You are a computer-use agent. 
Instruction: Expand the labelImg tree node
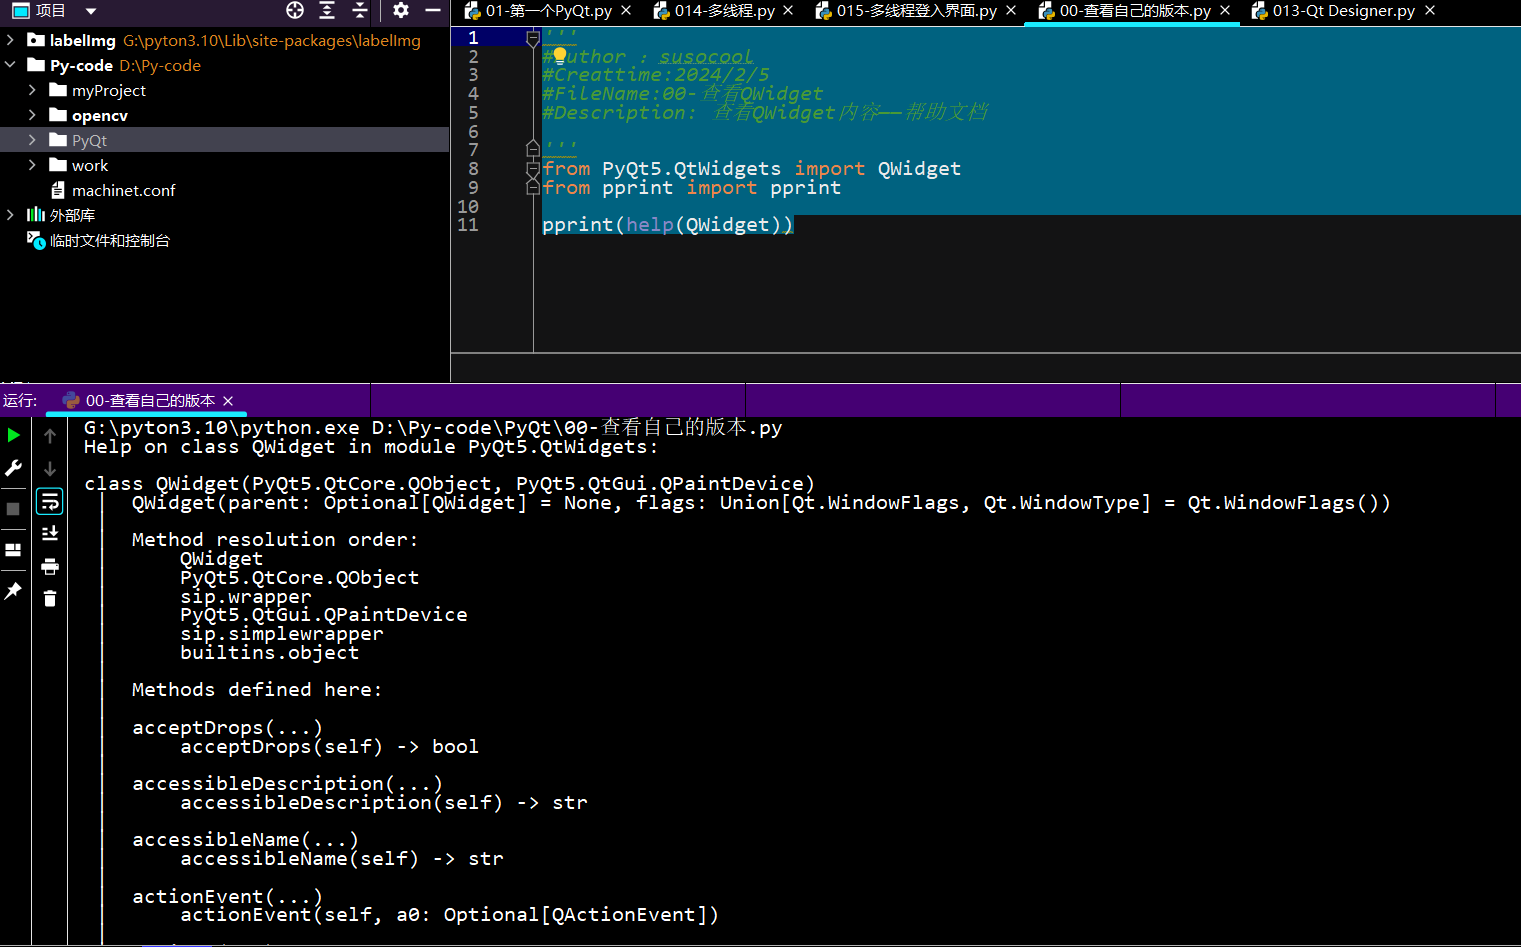[x=10, y=40]
